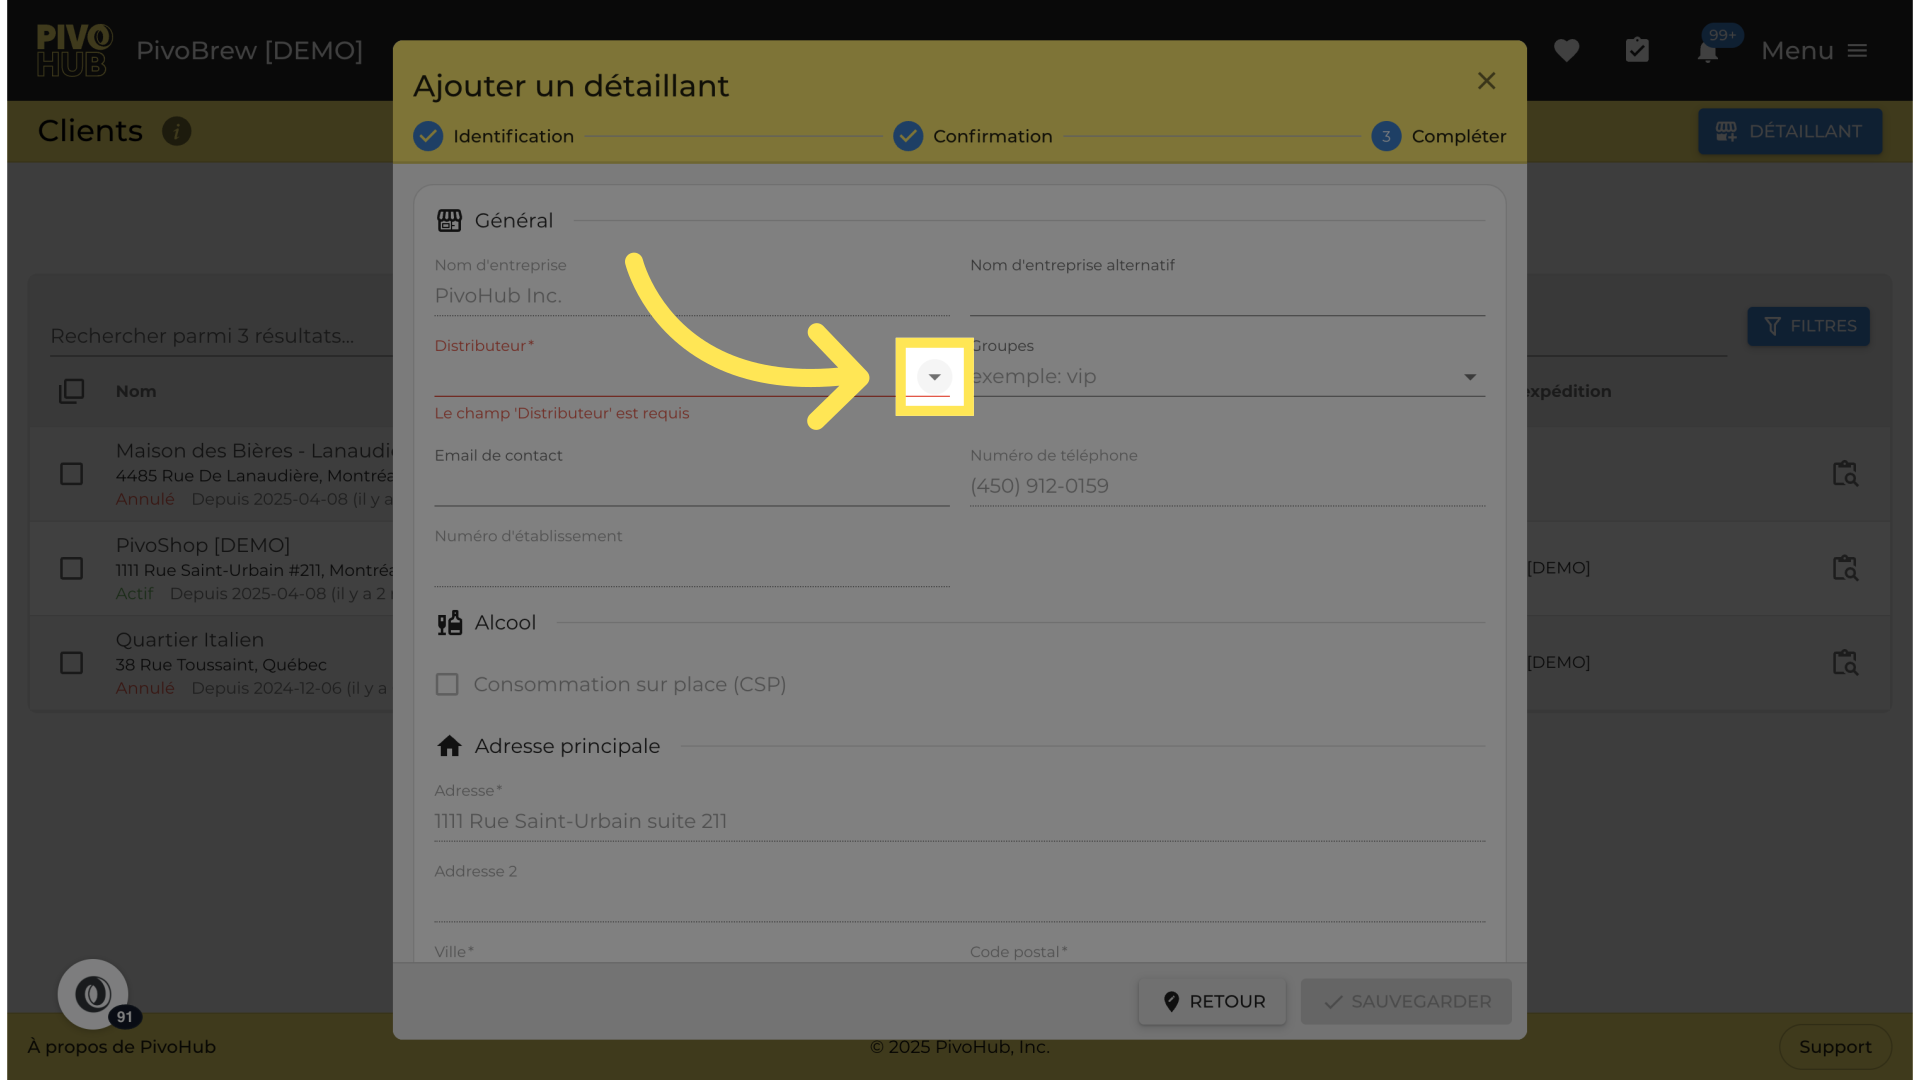Open the Groupes dropdown arrow

tap(1470, 377)
